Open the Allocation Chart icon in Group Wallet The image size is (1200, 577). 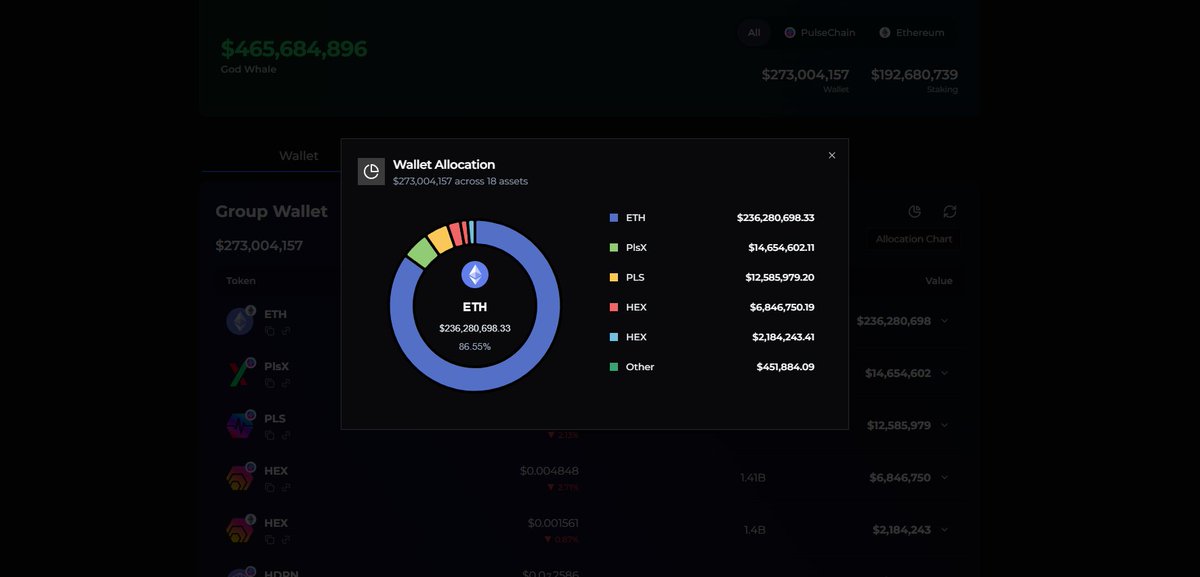point(914,211)
